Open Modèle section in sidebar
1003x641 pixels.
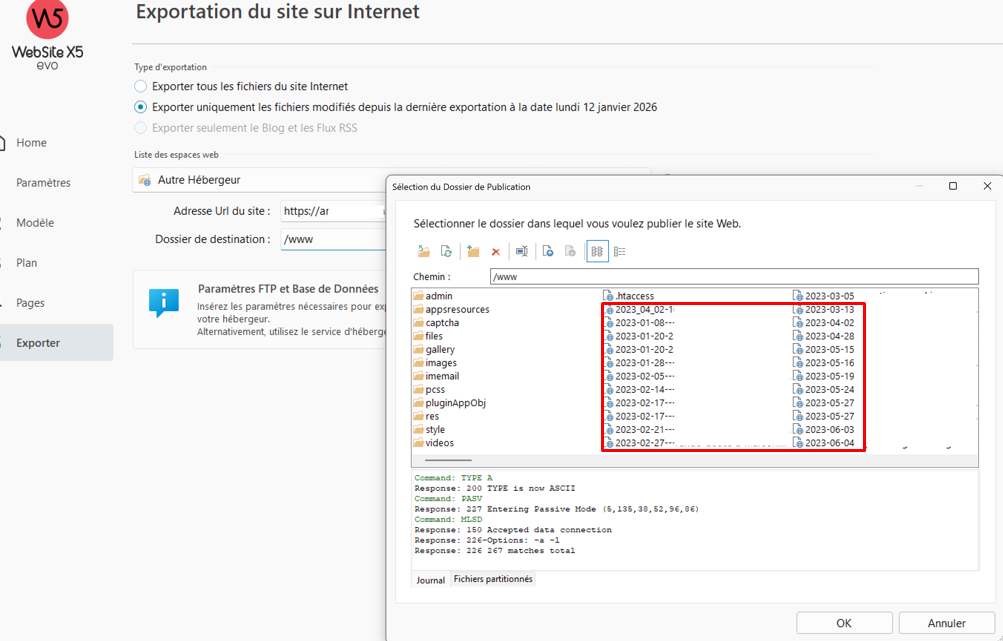tap(35, 223)
